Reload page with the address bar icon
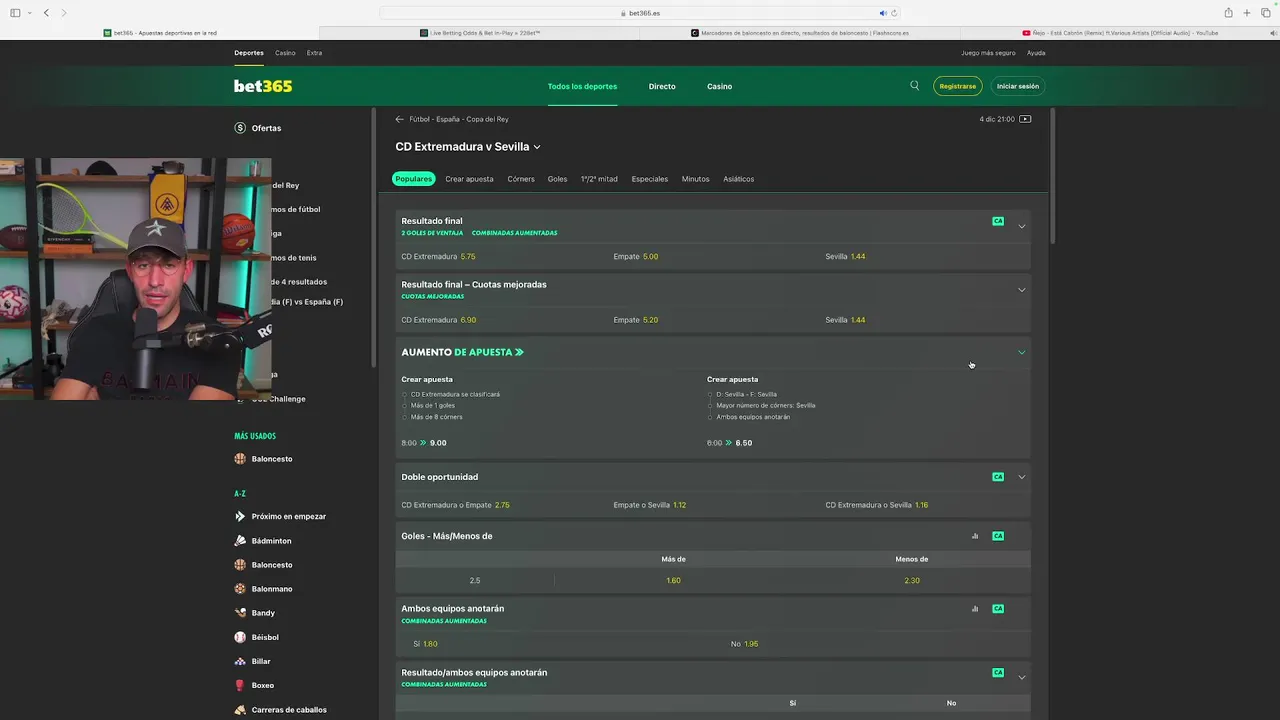The width and height of the screenshot is (1280, 720). (x=894, y=13)
